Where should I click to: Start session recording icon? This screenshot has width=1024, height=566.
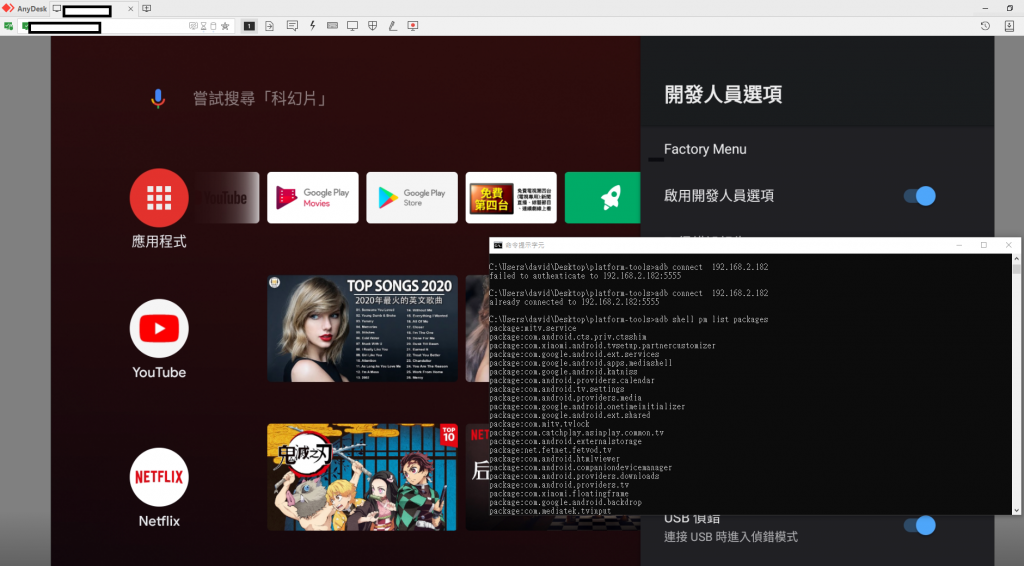coord(412,25)
